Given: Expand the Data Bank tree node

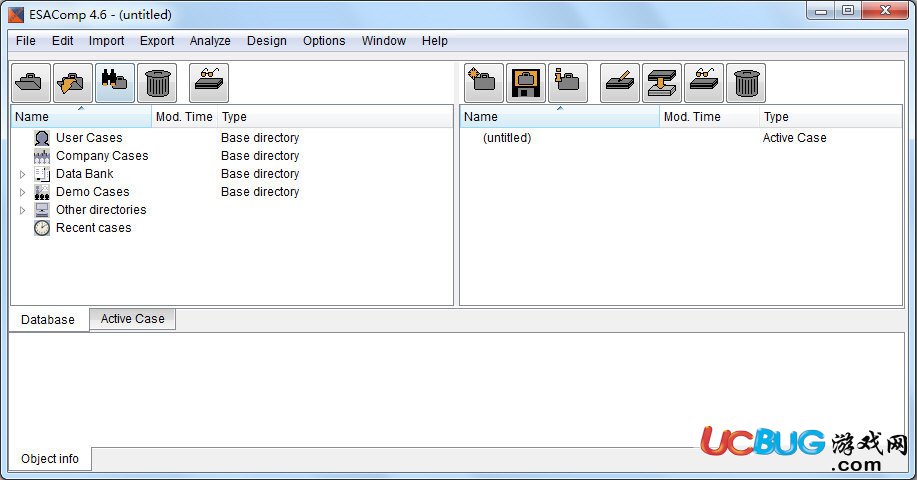Looking at the screenshot, I should pyautogui.click(x=22, y=174).
